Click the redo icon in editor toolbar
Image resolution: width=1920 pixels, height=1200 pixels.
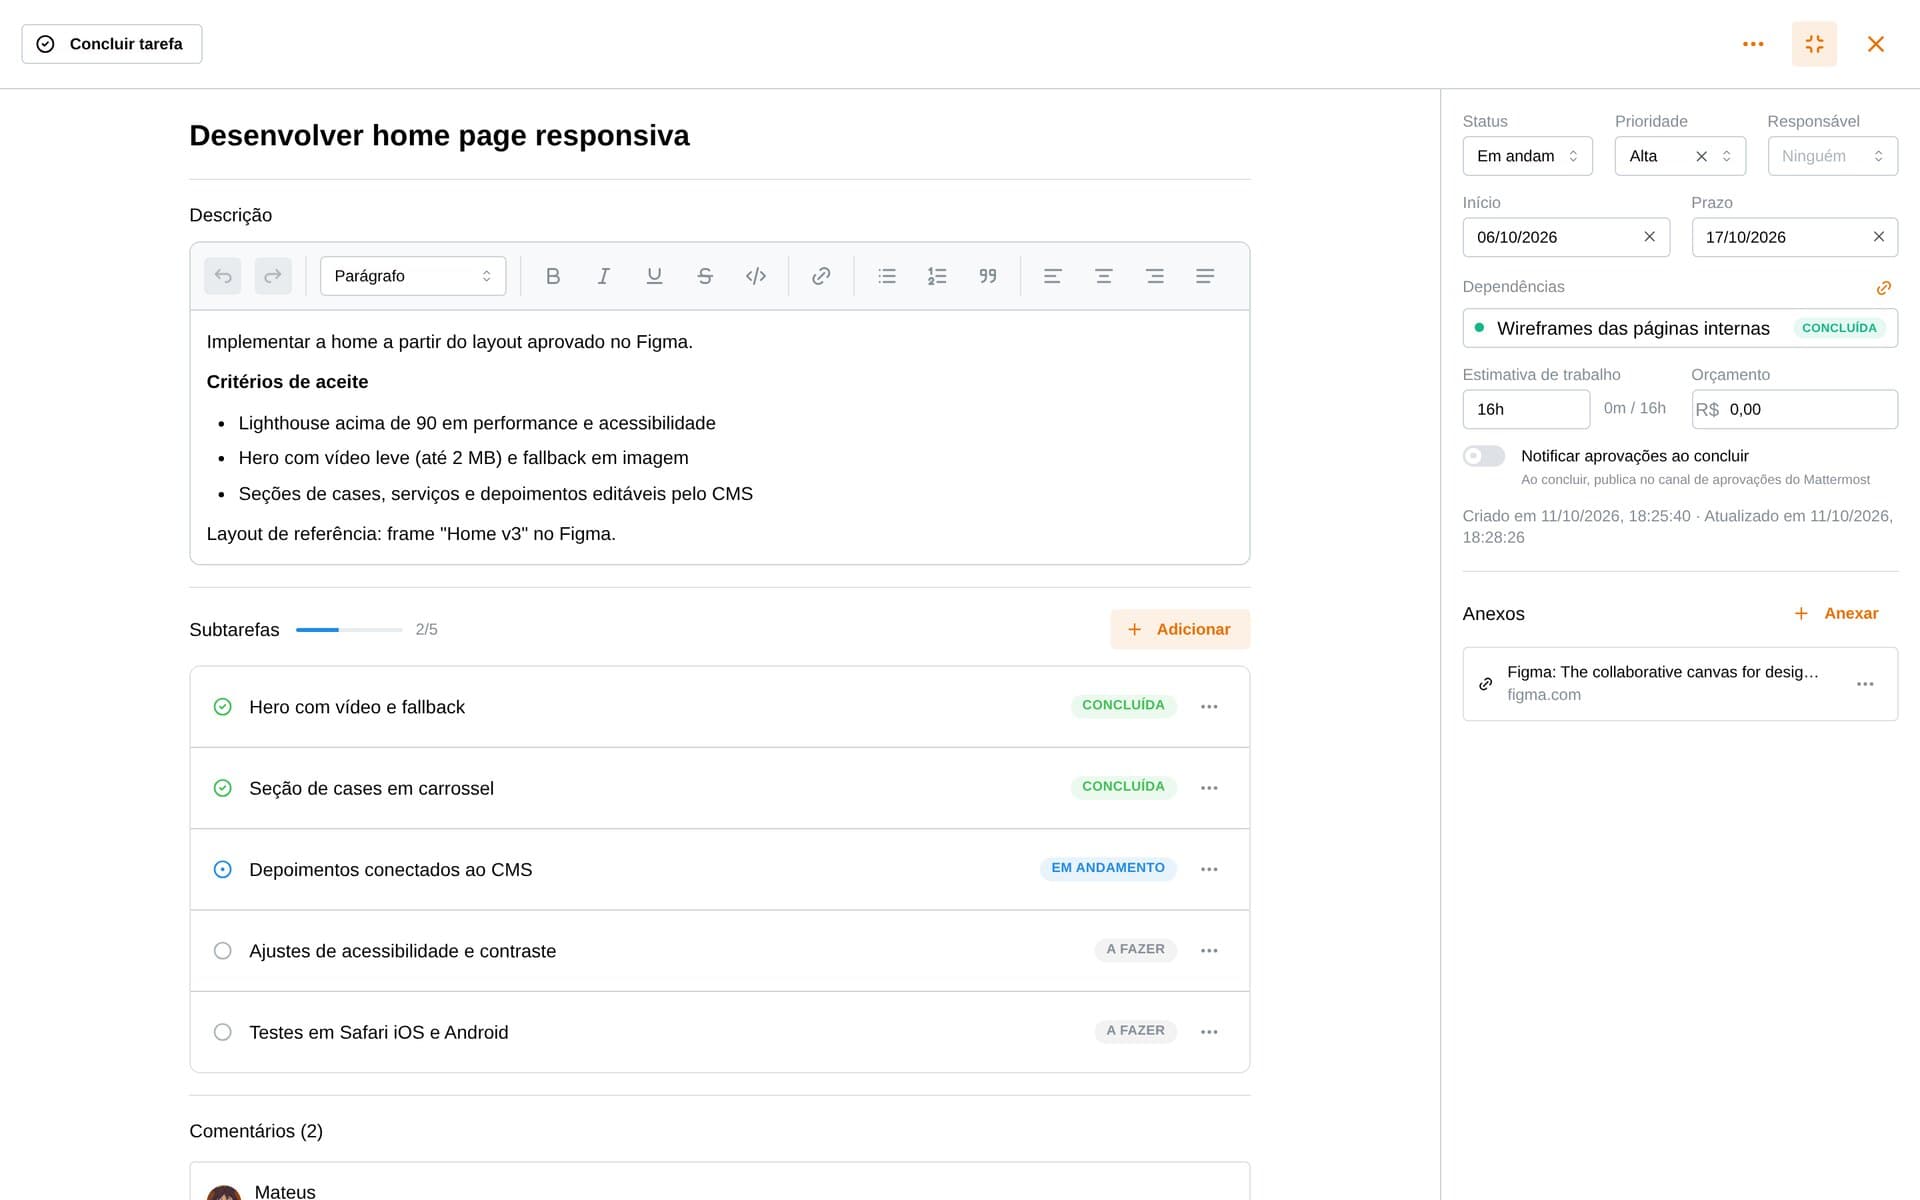[x=273, y=276]
